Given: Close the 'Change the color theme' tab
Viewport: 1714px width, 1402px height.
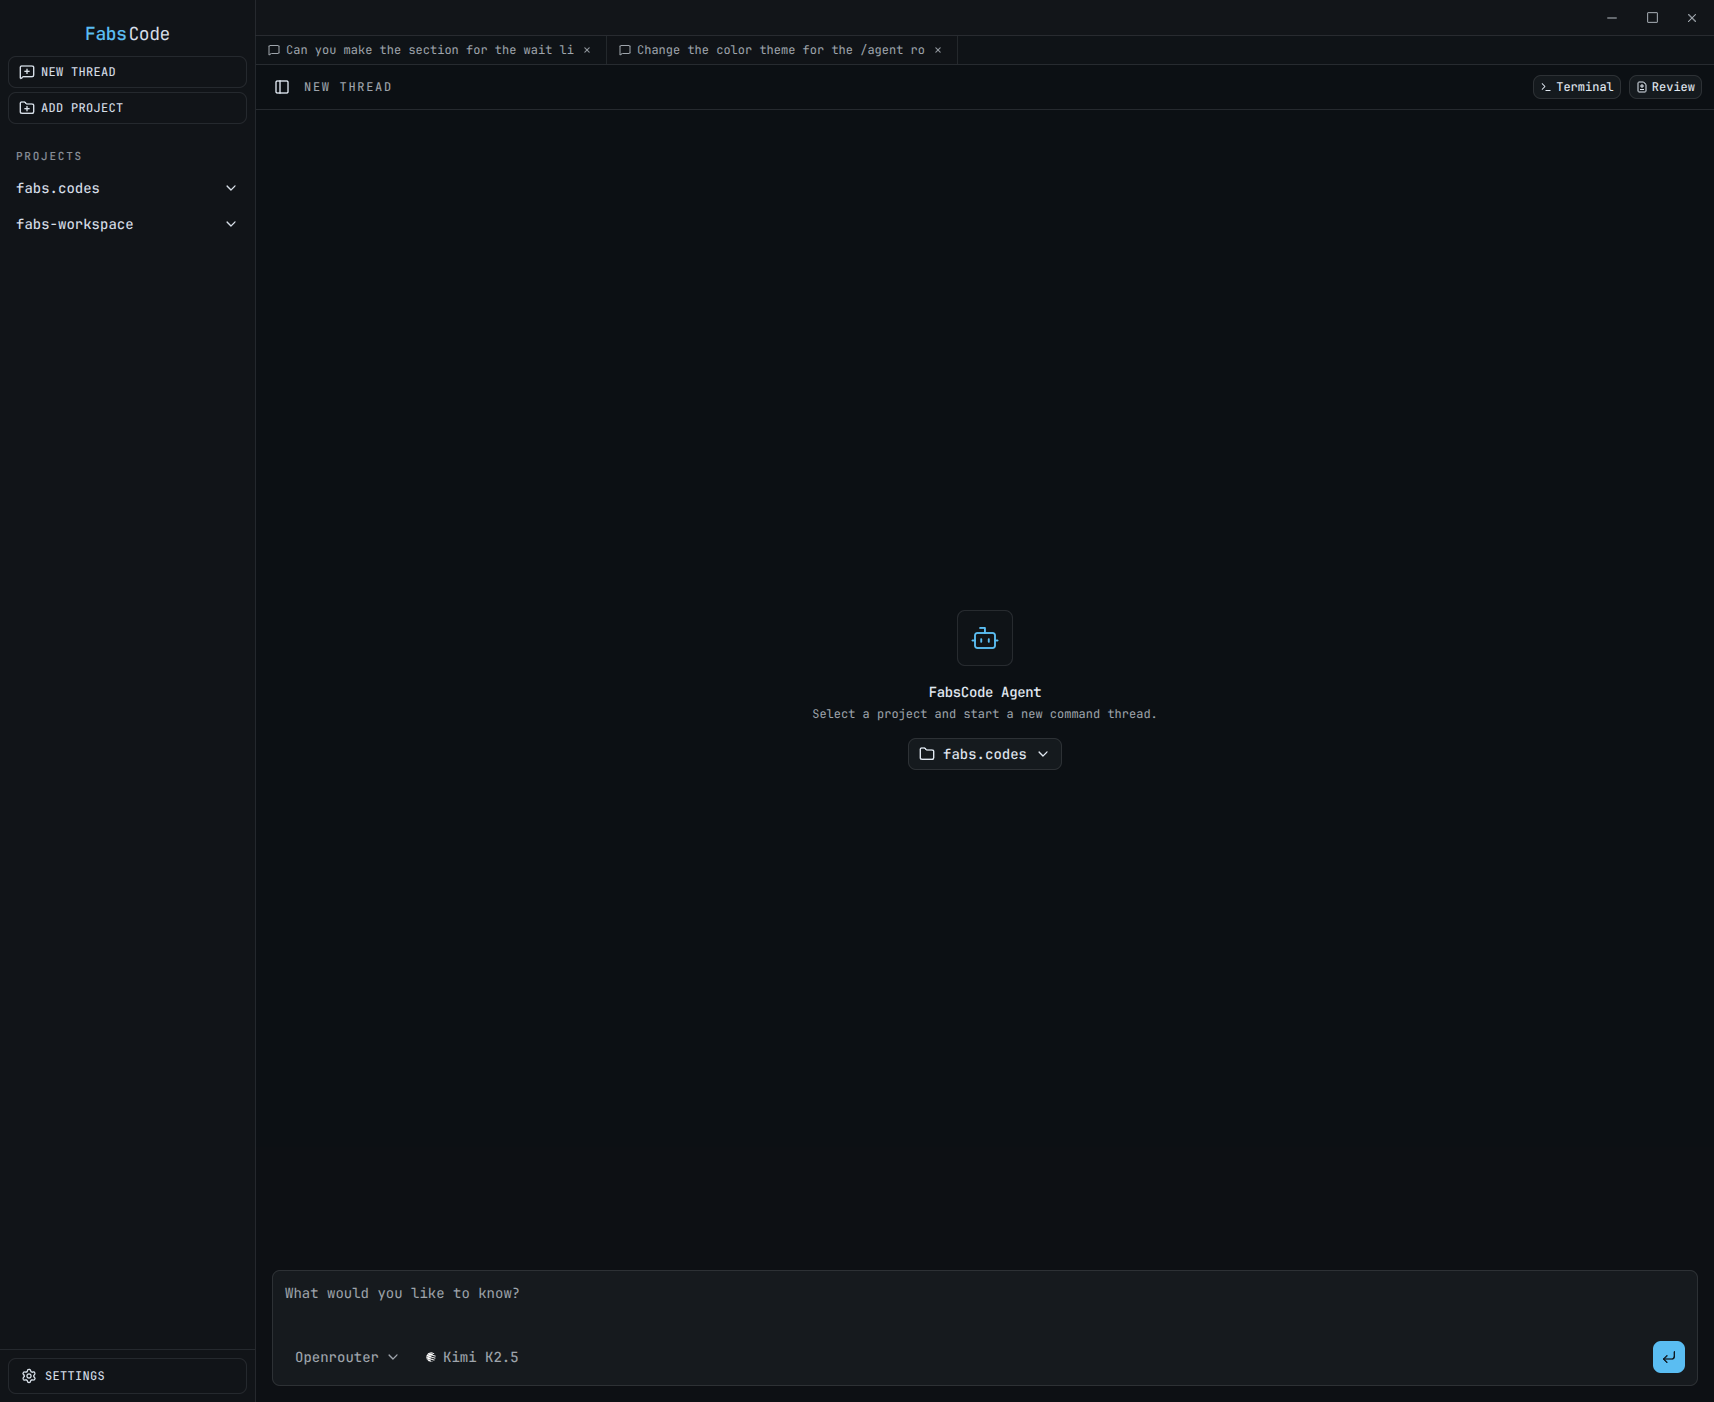Looking at the screenshot, I should 938,50.
